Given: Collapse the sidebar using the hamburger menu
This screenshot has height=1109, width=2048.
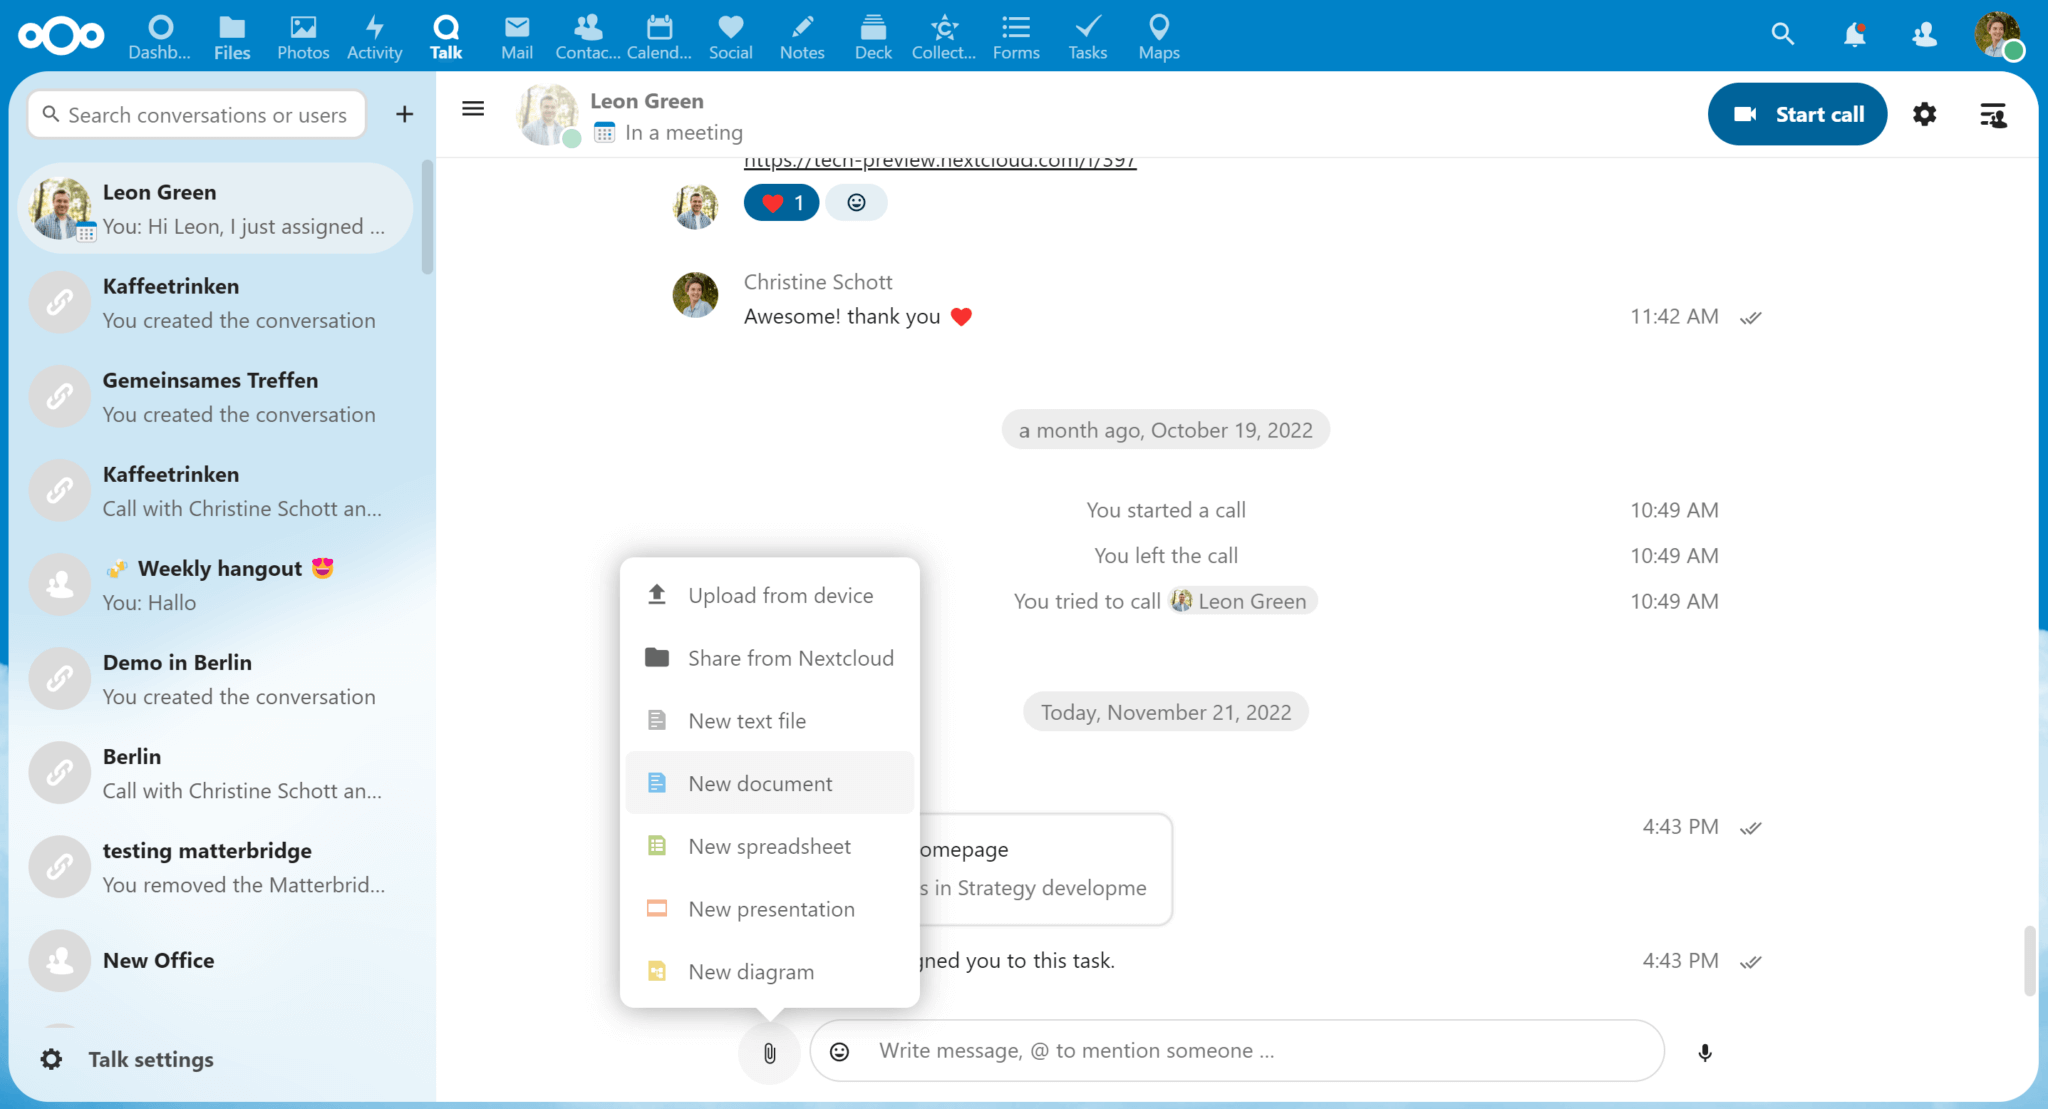Looking at the screenshot, I should 472,108.
